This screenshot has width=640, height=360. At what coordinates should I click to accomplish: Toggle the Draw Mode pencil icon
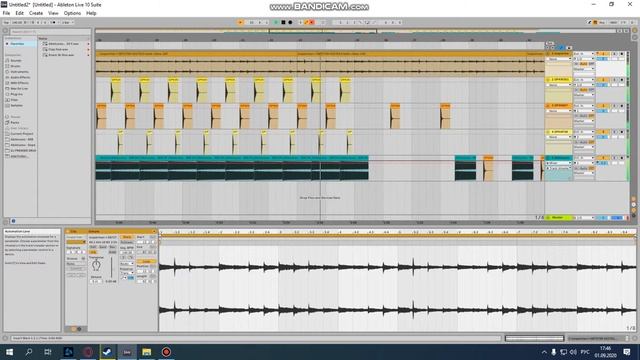[x=590, y=22]
